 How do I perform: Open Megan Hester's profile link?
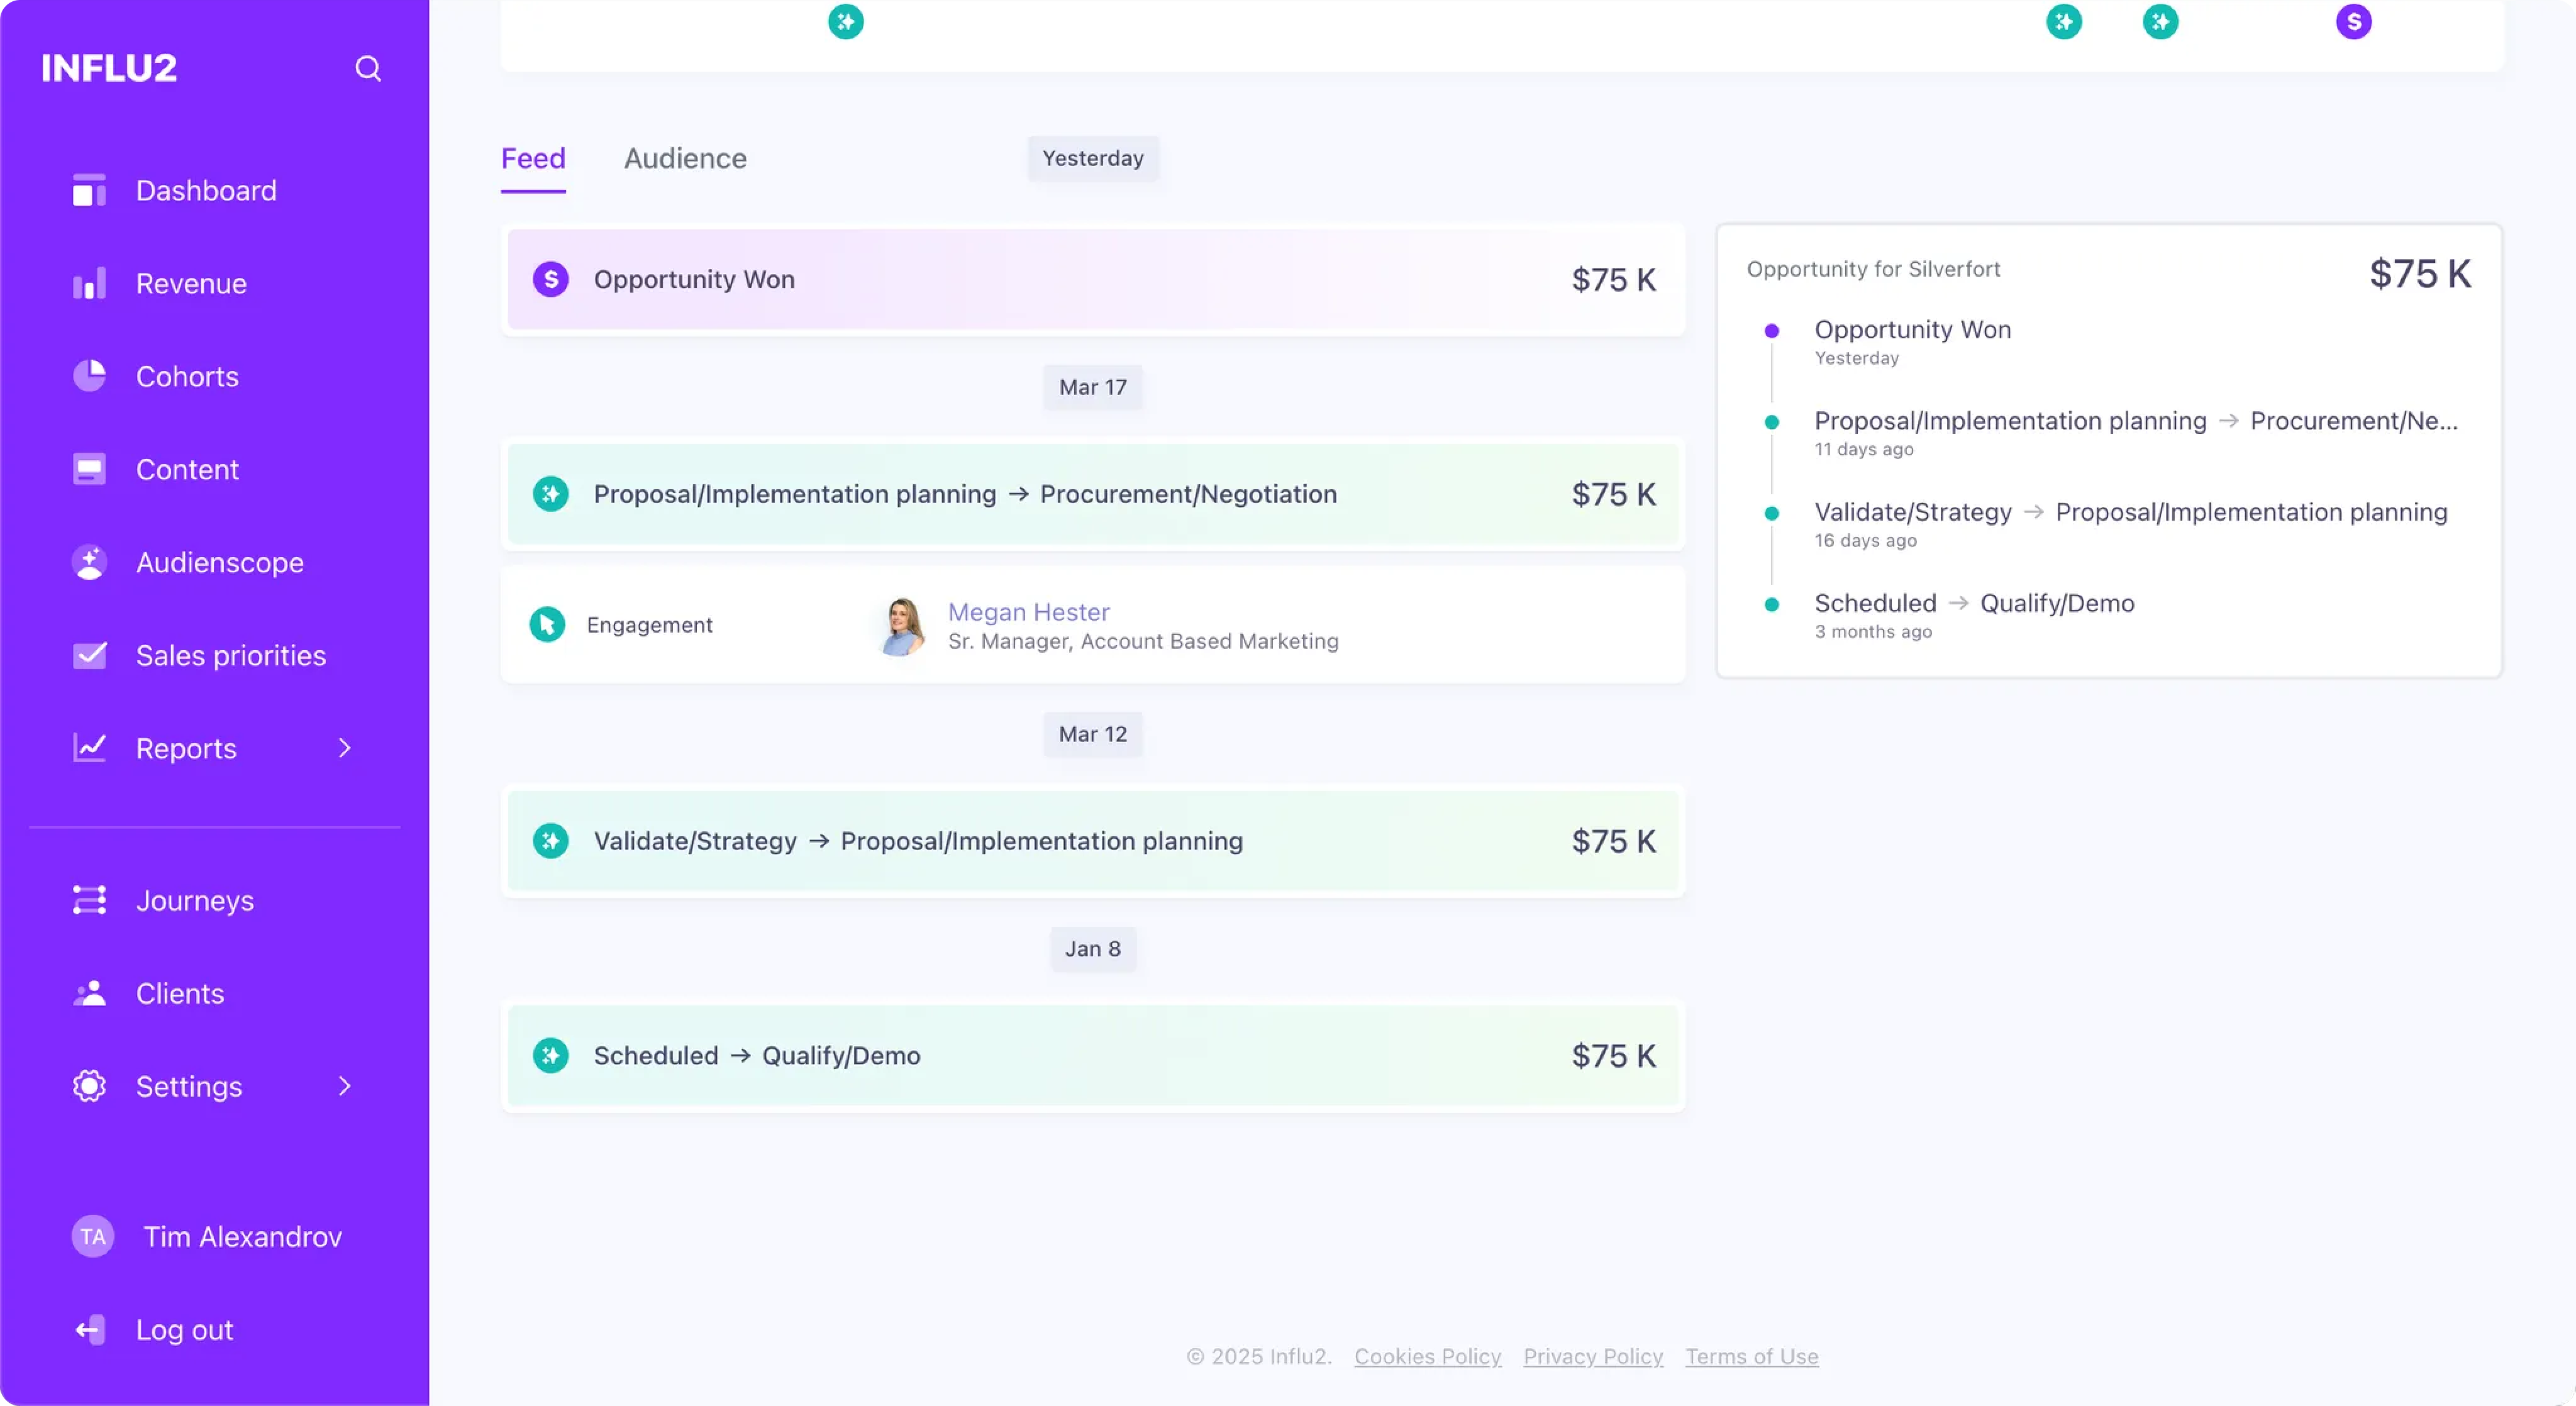tap(1028, 611)
